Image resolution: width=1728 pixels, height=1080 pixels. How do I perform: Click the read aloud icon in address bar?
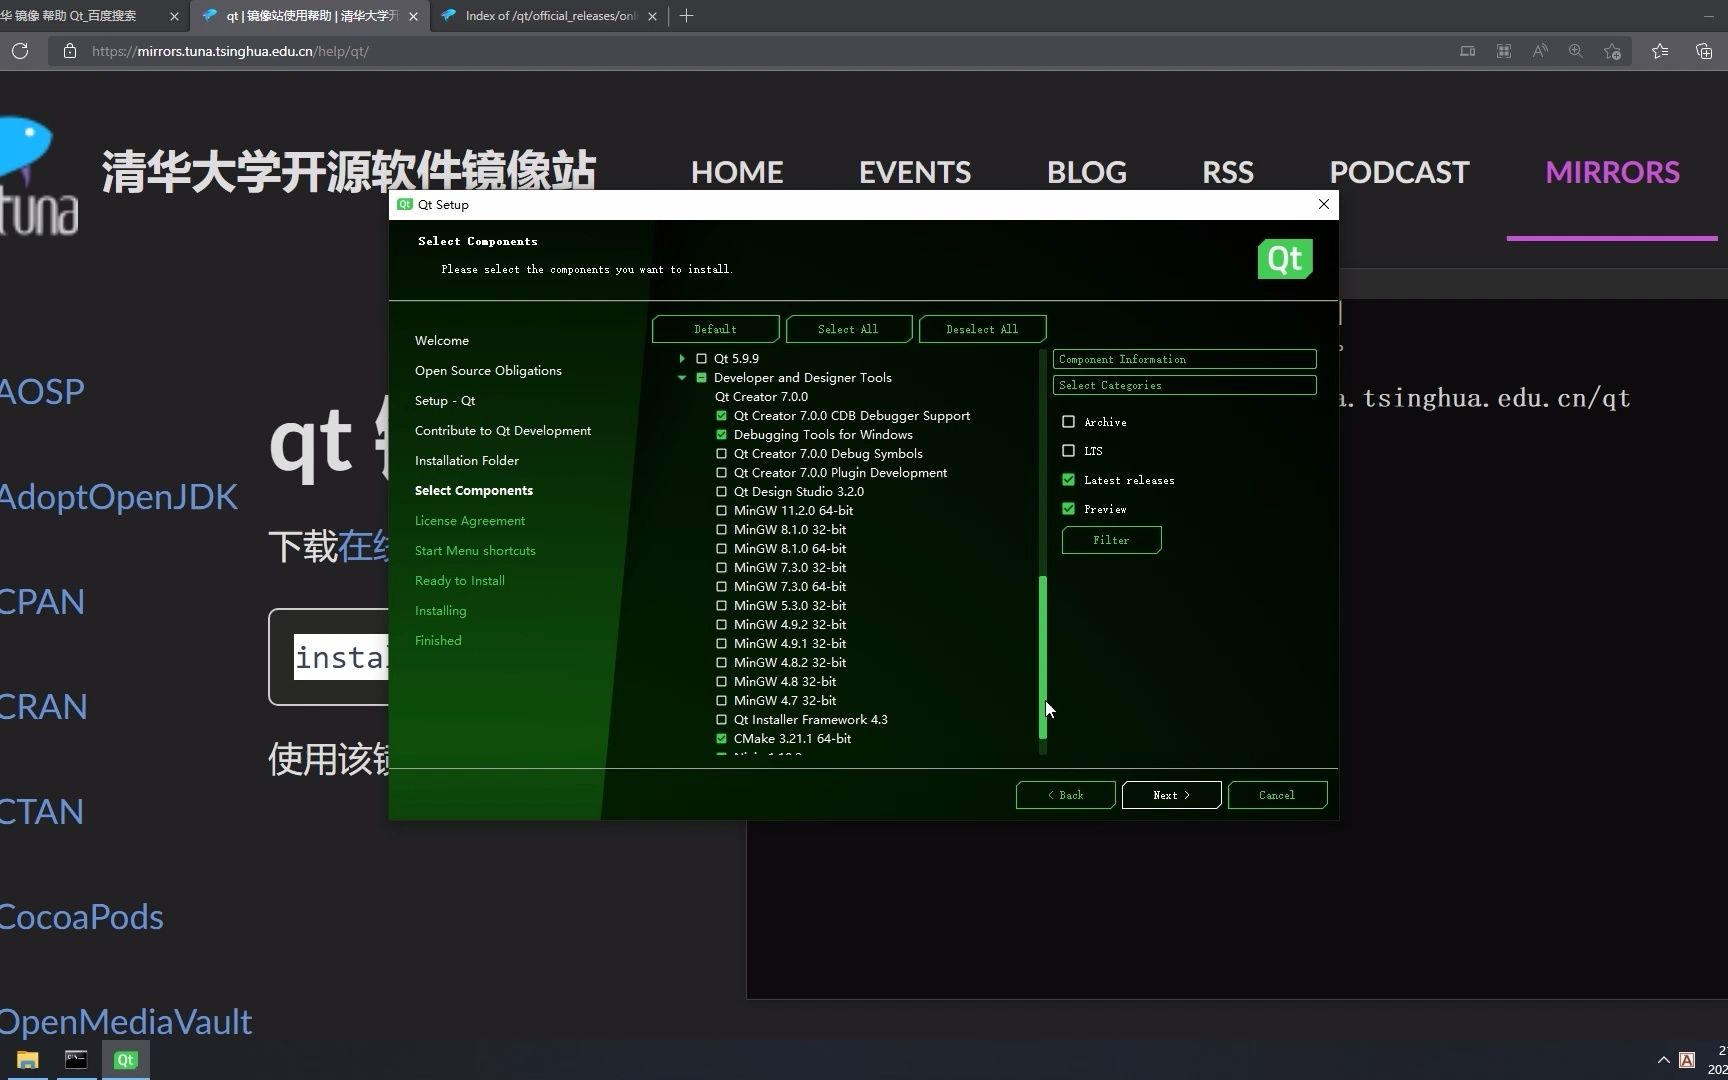click(x=1540, y=51)
